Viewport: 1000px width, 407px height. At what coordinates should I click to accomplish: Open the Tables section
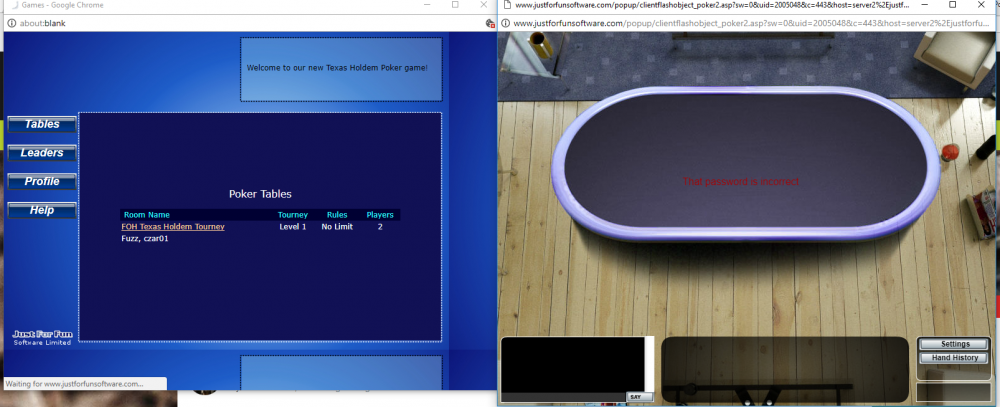tap(42, 124)
